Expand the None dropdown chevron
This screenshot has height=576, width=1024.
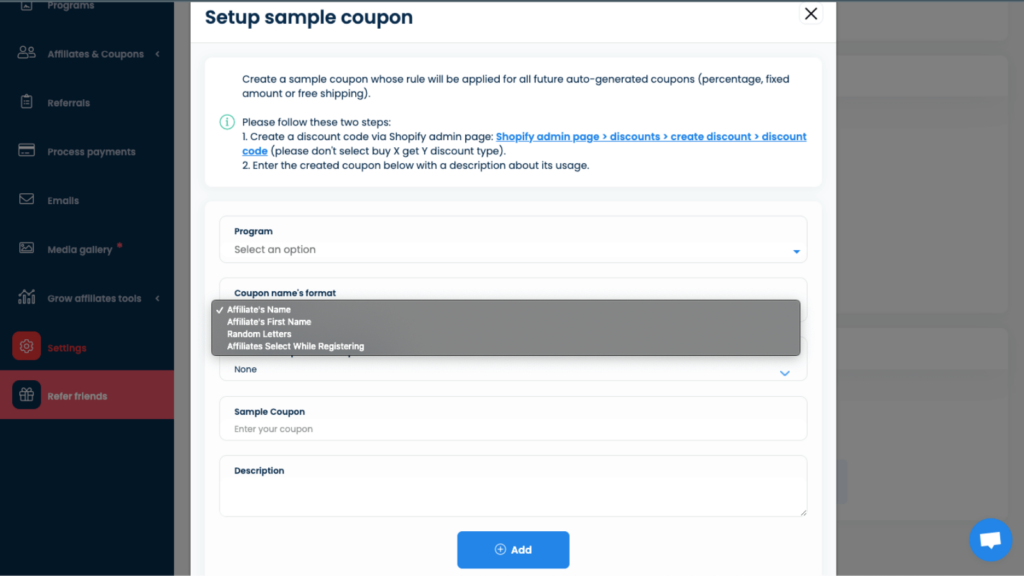pyautogui.click(x=785, y=373)
